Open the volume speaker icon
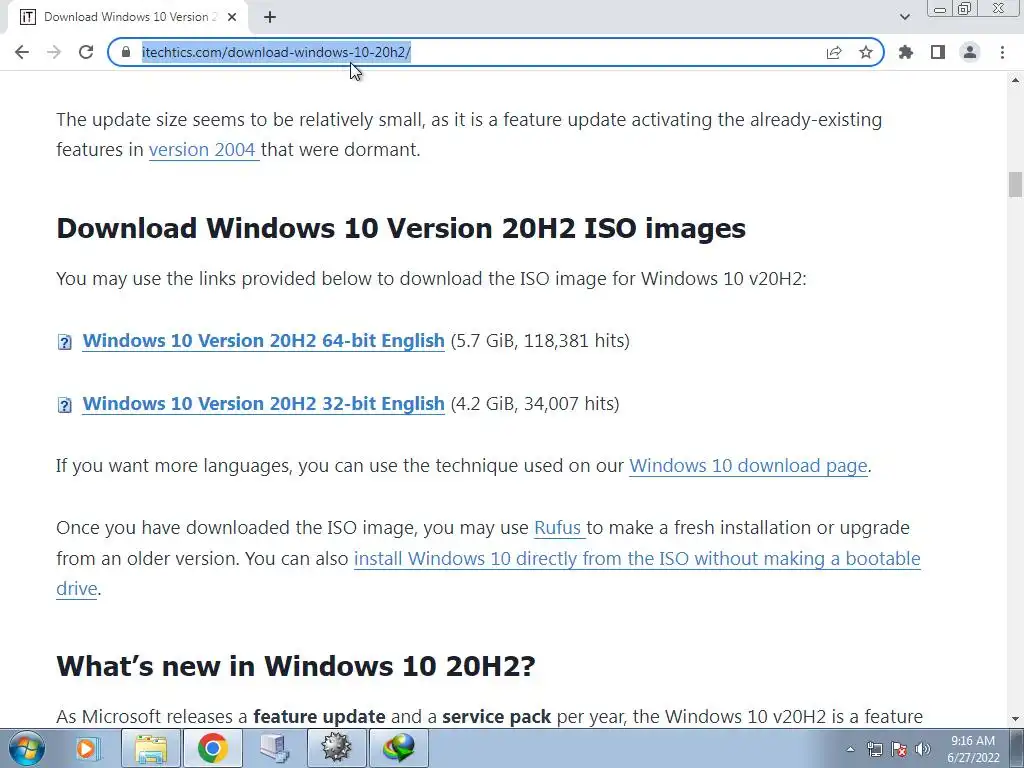The height and width of the screenshot is (768, 1024). click(923, 749)
